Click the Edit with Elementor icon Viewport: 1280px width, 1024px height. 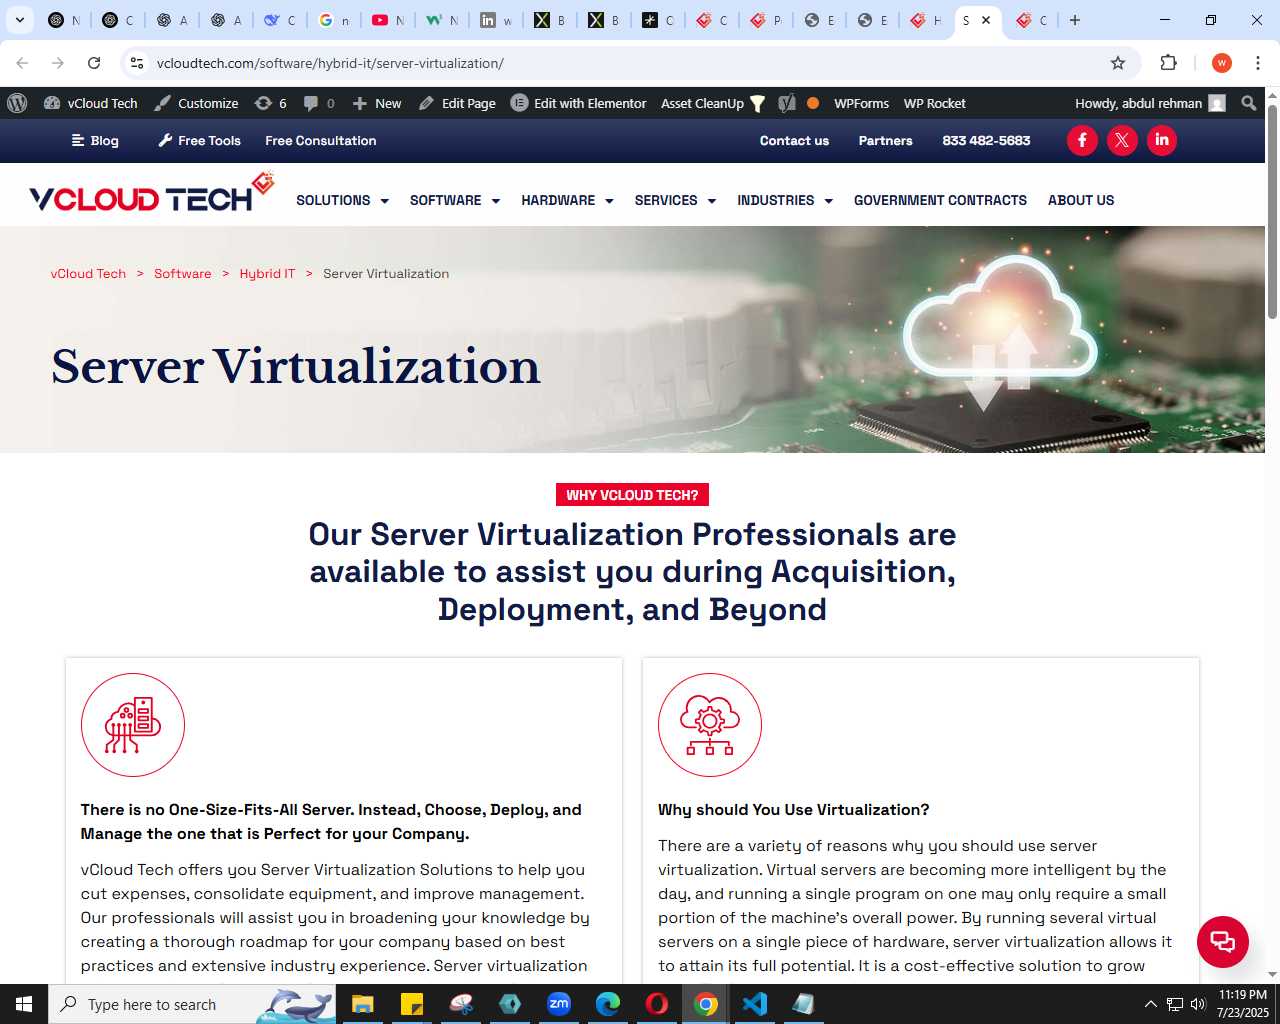519,103
